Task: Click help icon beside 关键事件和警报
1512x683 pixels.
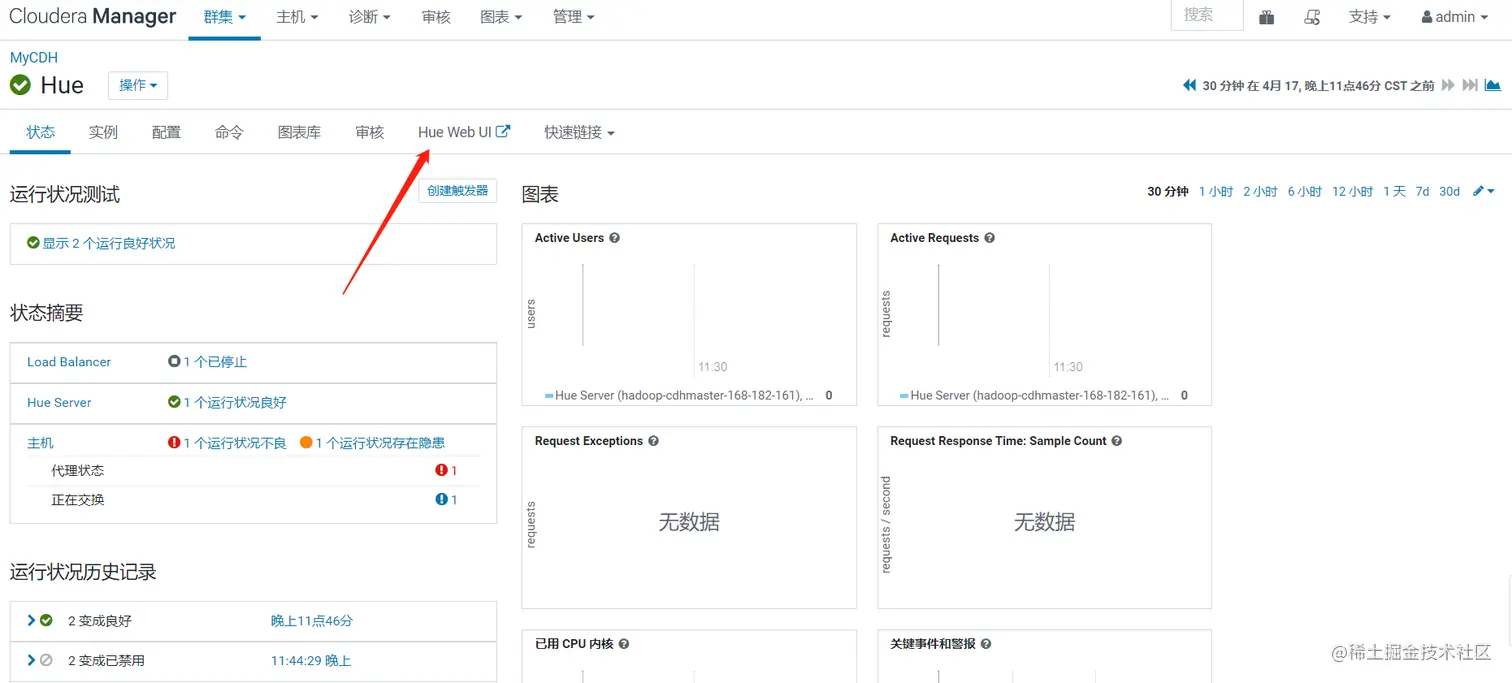Action: pos(986,644)
